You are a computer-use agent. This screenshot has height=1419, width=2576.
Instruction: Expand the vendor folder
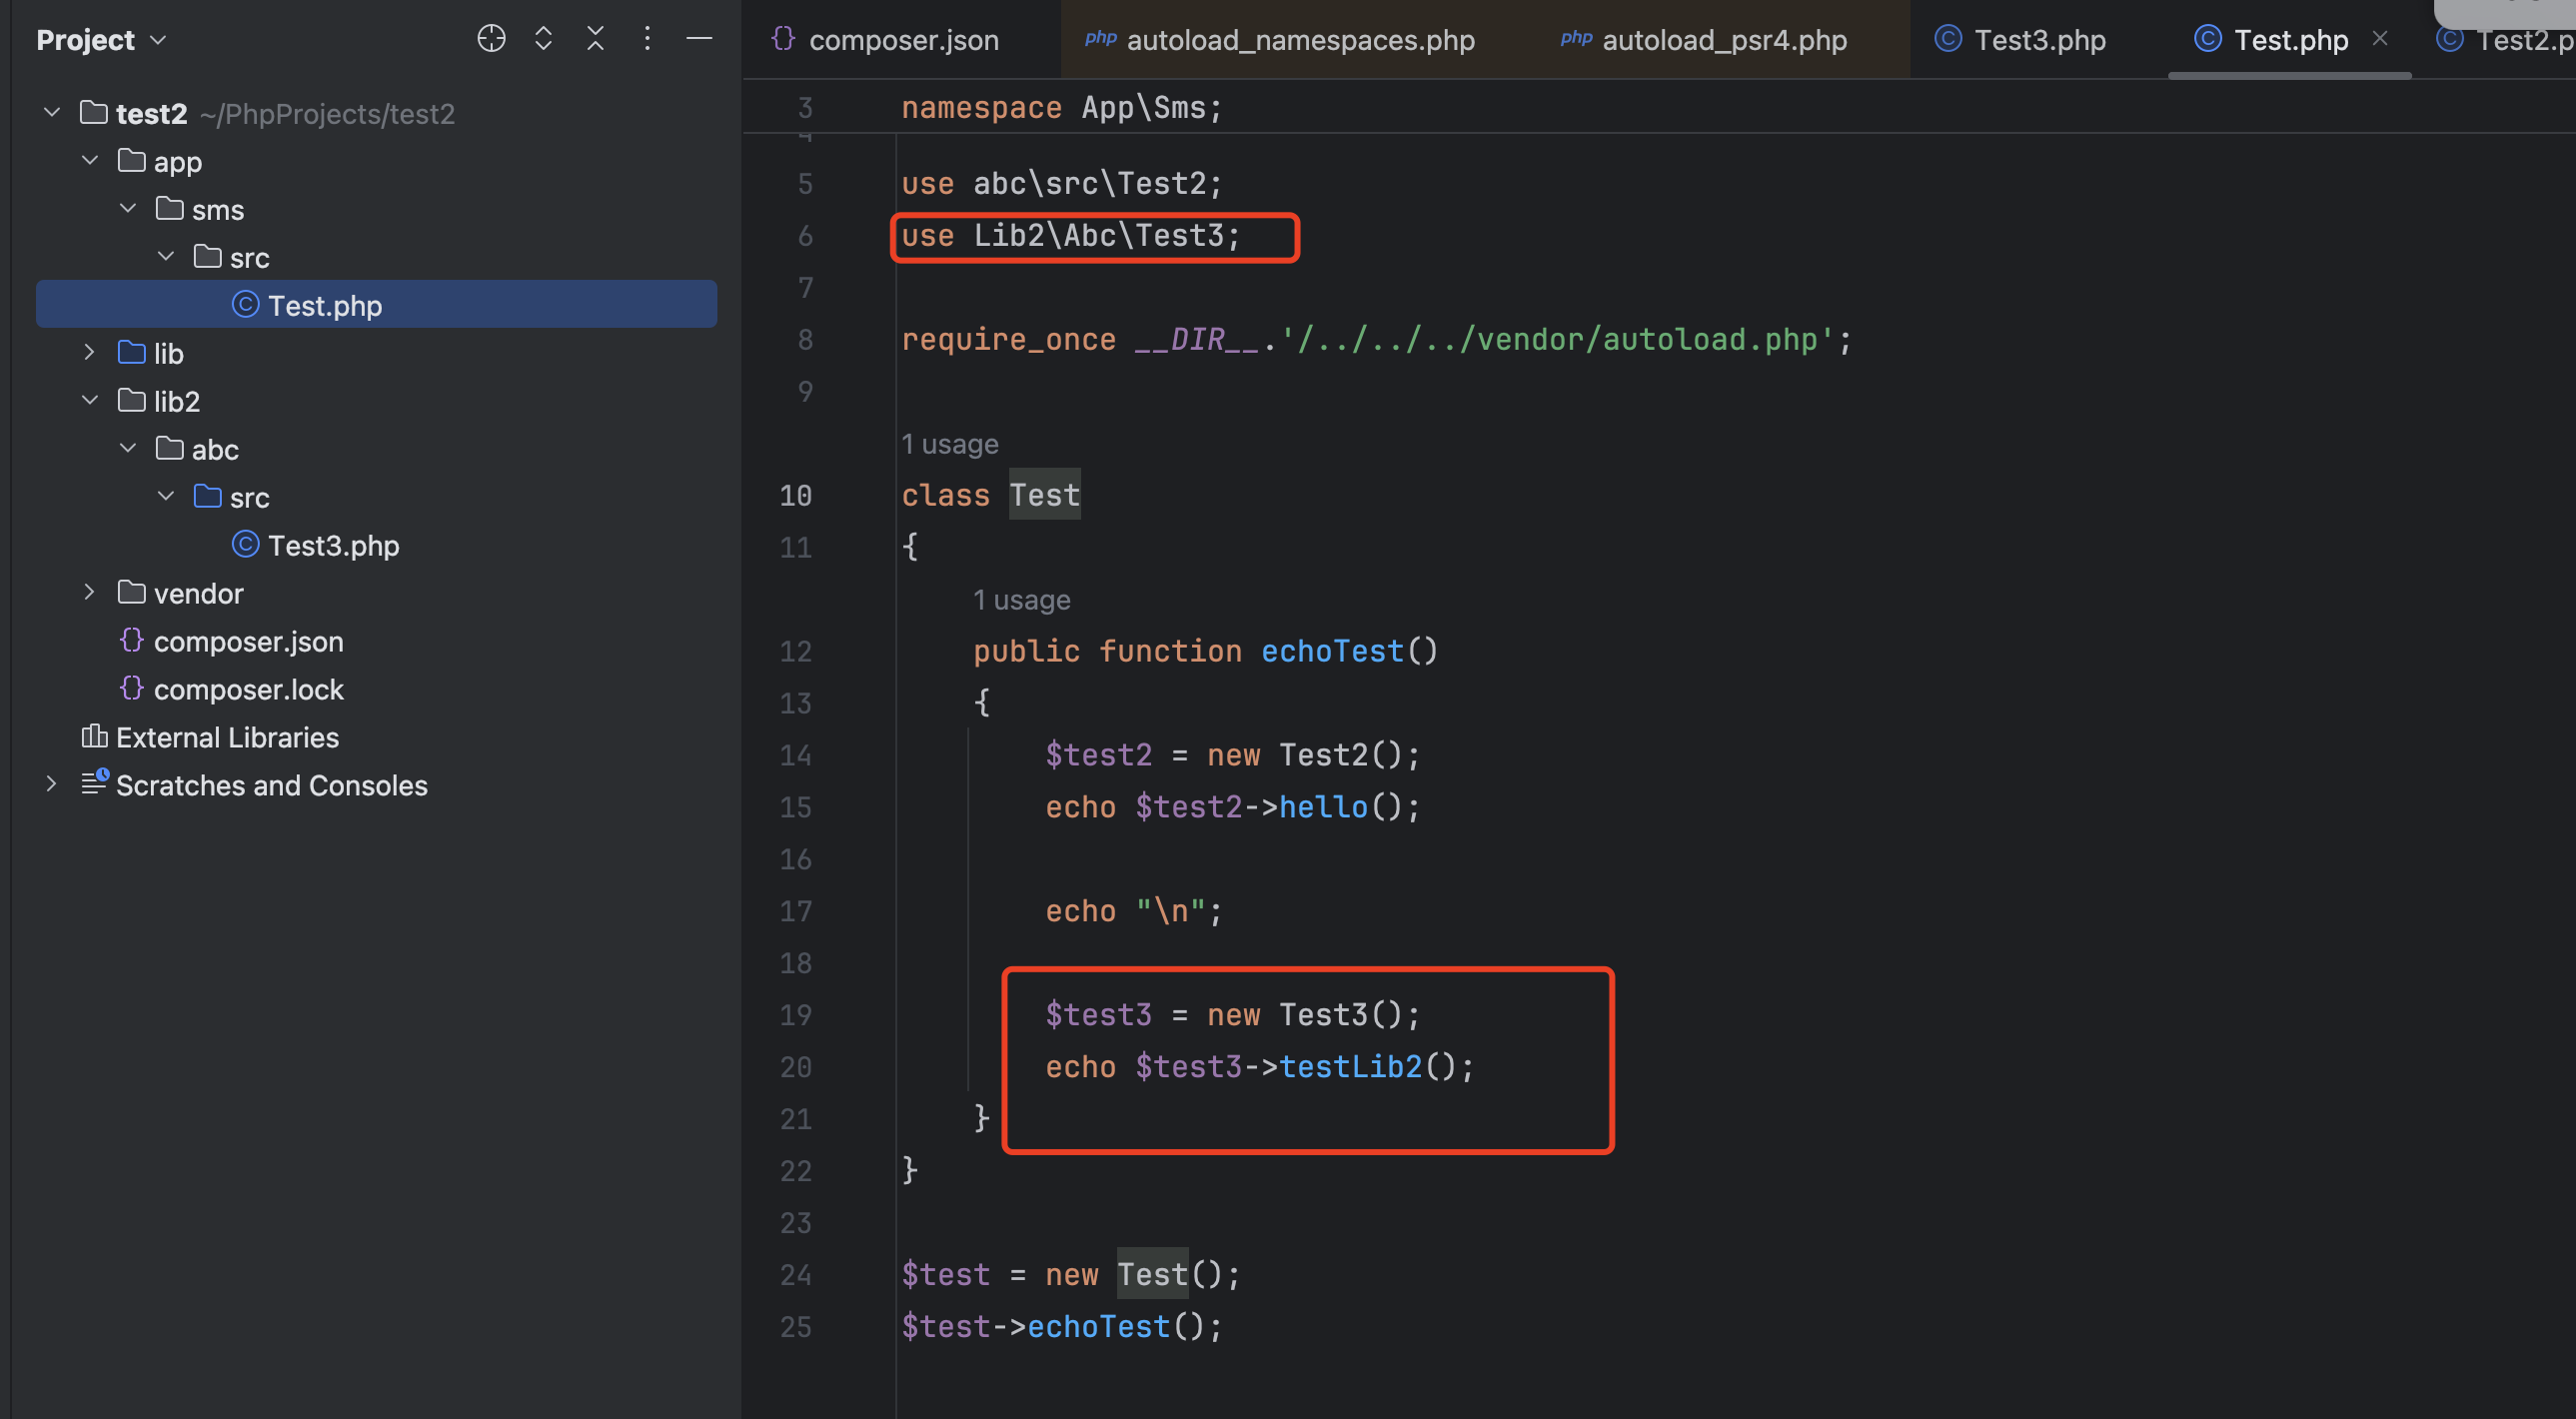90,592
